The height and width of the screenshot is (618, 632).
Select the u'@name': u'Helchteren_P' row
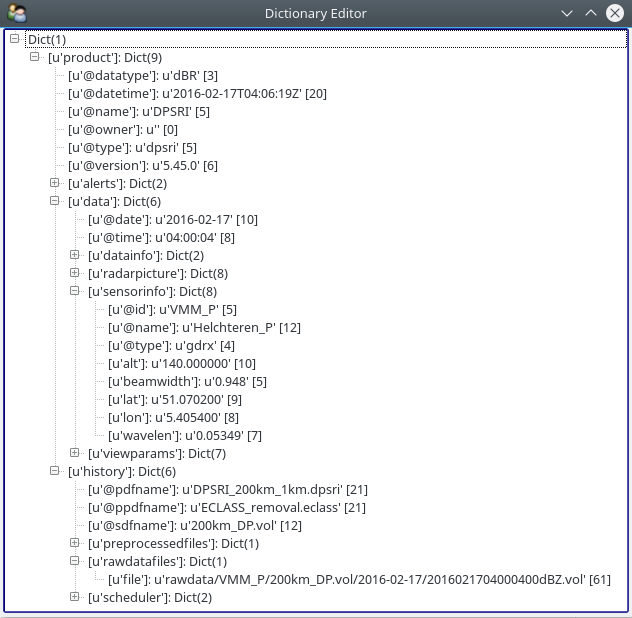point(204,328)
